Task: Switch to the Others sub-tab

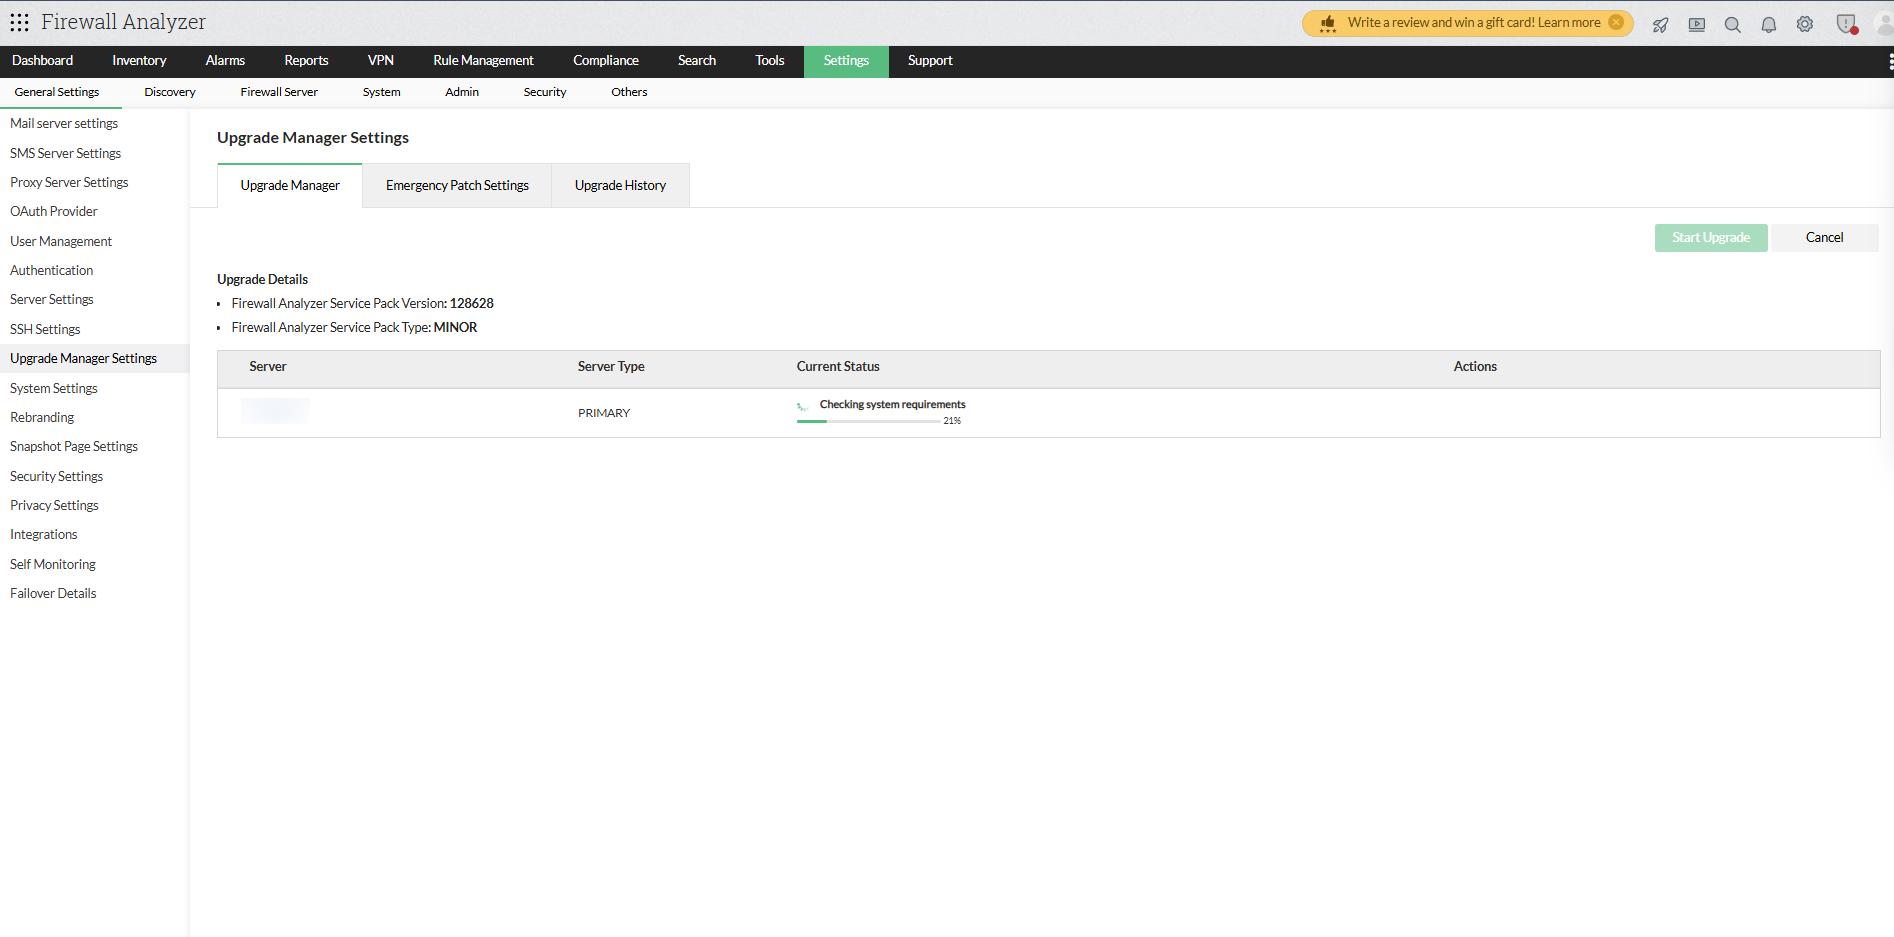Action: [x=629, y=92]
